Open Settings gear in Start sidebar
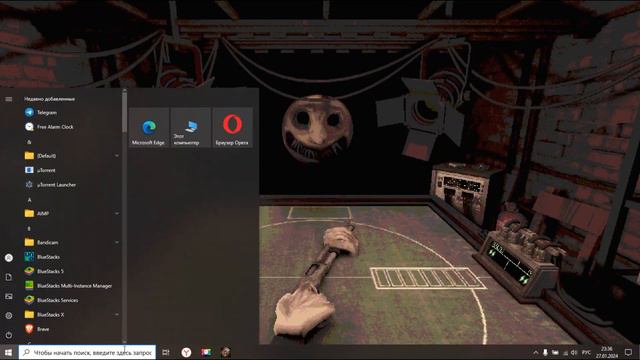This screenshot has height=360, width=640. click(9, 316)
